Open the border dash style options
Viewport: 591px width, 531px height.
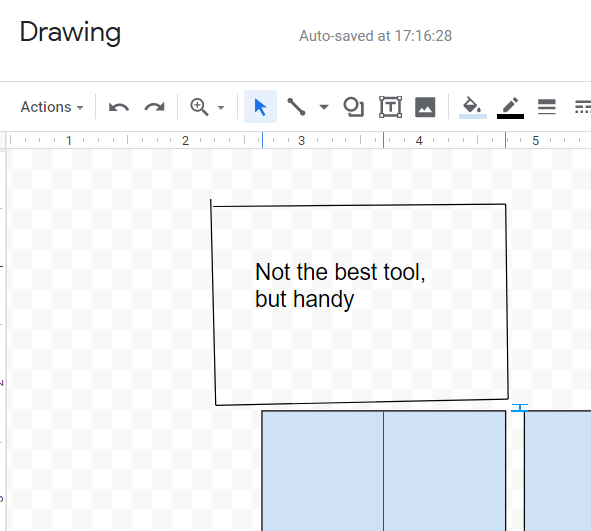582,107
